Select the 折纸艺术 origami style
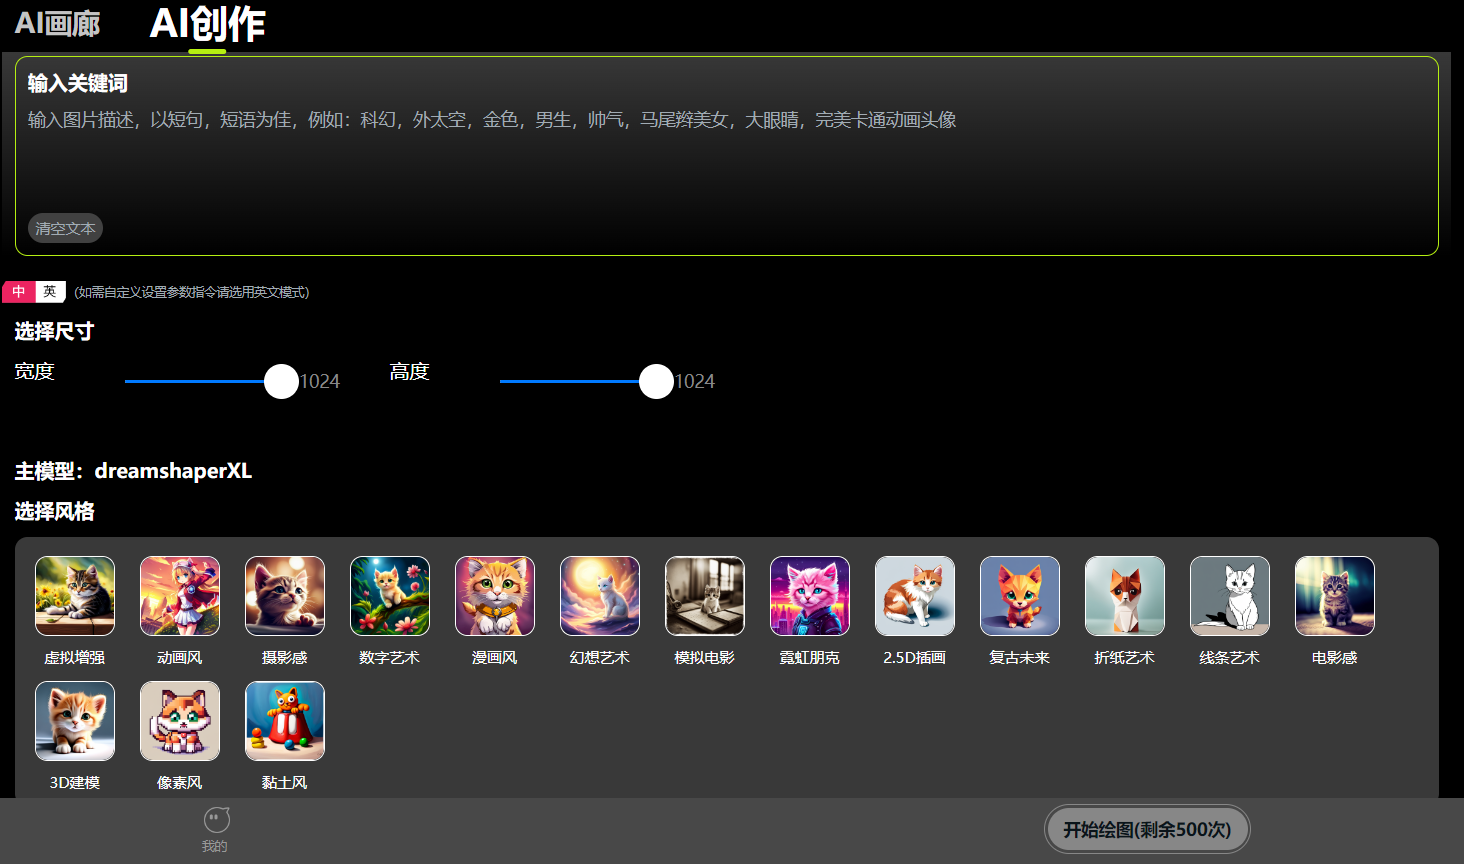Viewport: 1464px width, 864px height. coord(1125,596)
